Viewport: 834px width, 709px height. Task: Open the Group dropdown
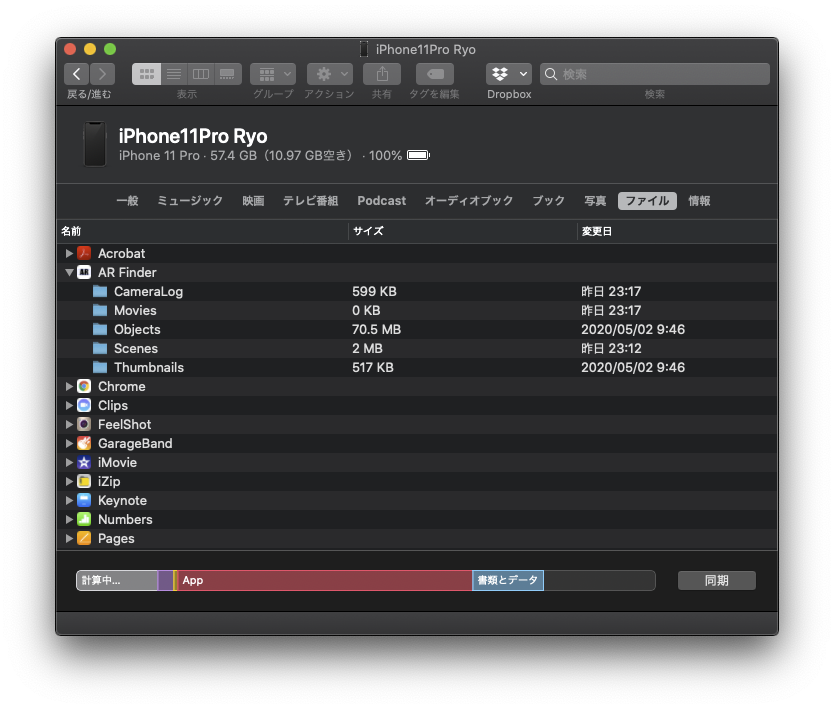(x=273, y=74)
